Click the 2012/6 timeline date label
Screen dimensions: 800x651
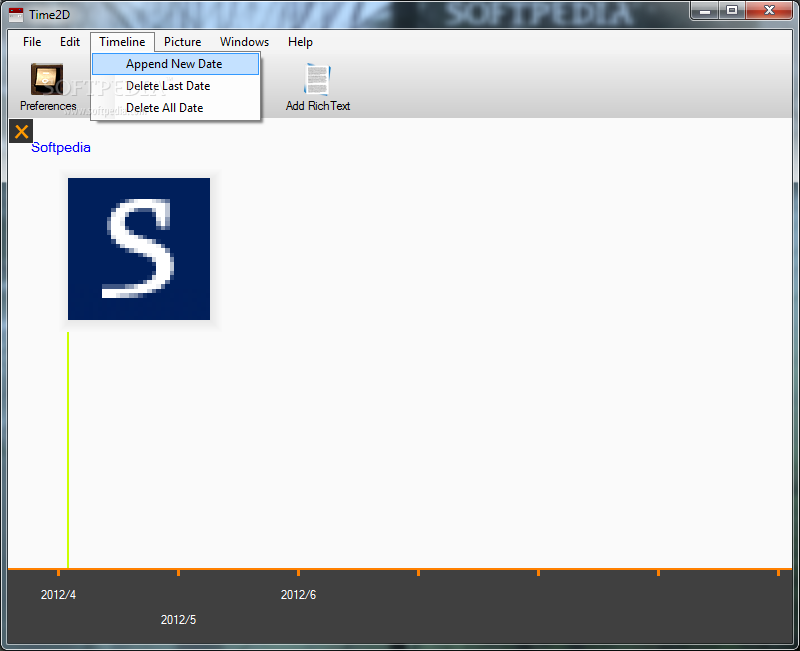coord(298,594)
